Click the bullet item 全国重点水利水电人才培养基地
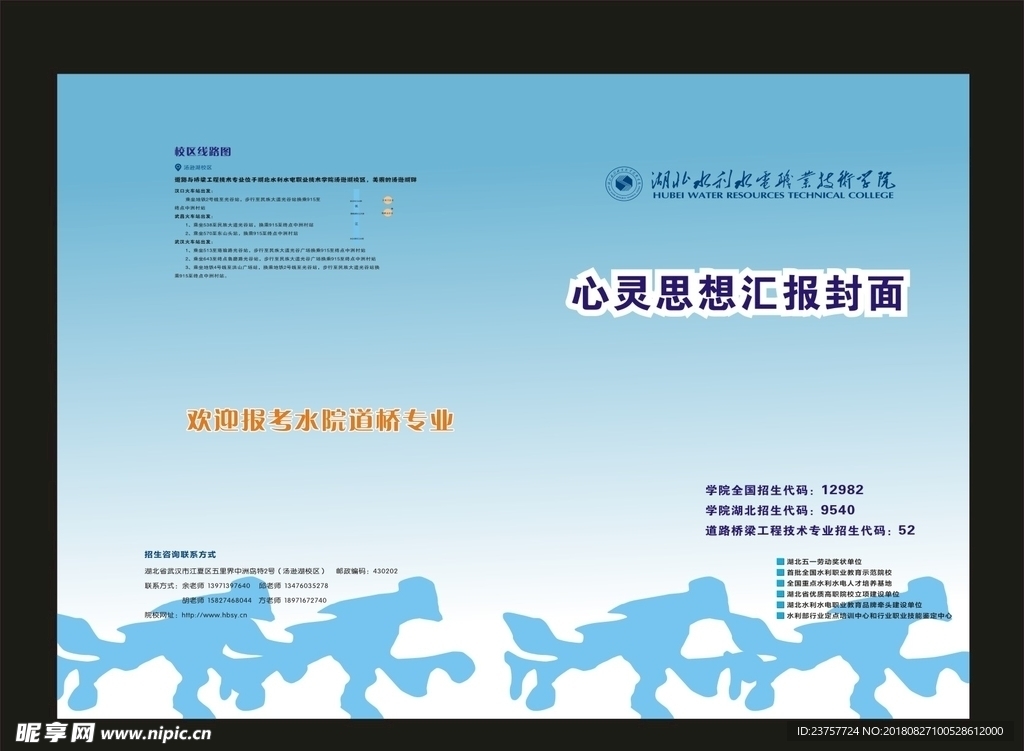1024x751 pixels. (x=834, y=583)
